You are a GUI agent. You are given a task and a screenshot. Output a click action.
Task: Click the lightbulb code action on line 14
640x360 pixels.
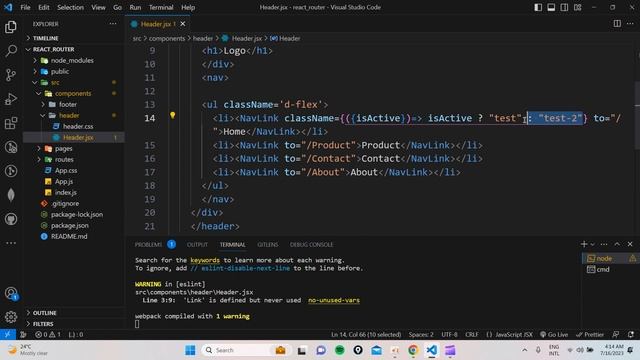(x=173, y=116)
